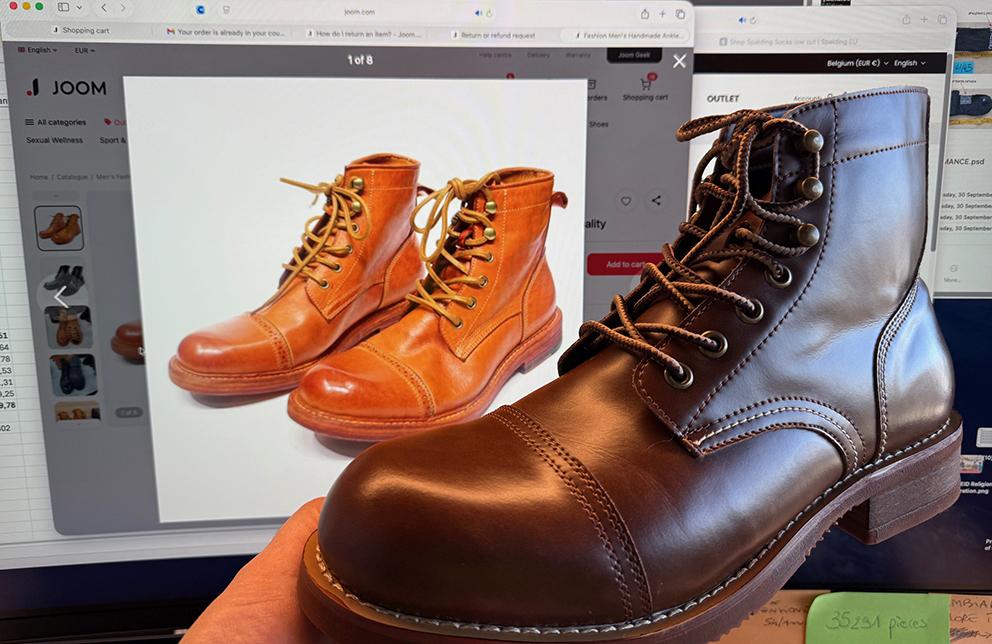The width and height of the screenshot is (992, 644).
Task: Open the All categories menu
Action: [56, 122]
